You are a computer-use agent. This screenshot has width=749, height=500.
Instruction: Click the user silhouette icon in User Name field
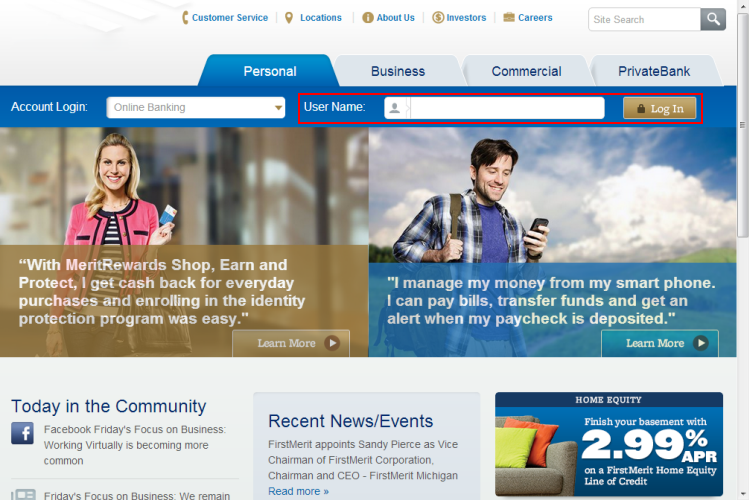pyautogui.click(x=396, y=108)
